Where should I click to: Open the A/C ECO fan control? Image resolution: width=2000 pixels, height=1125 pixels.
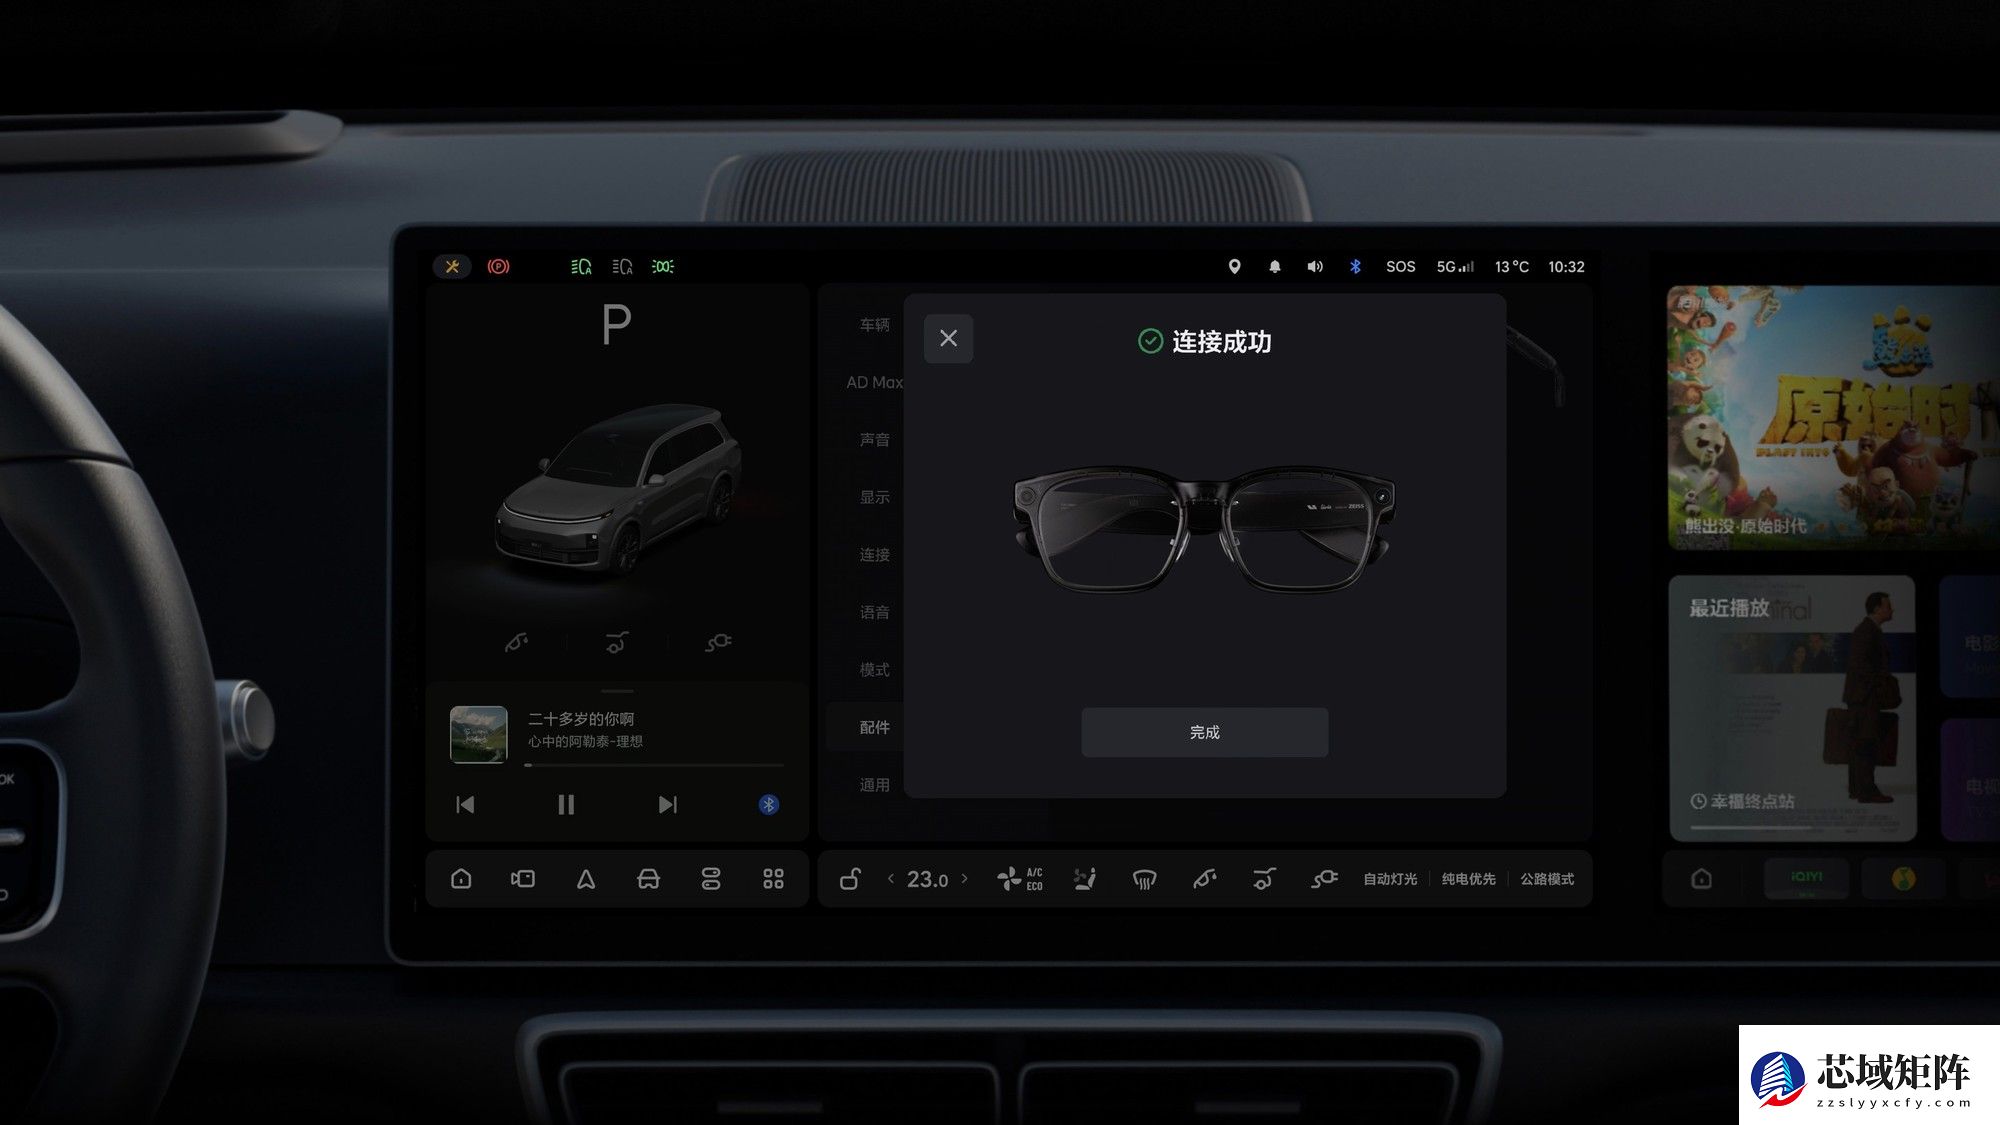pyautogui.click(x=1019, y=879)
